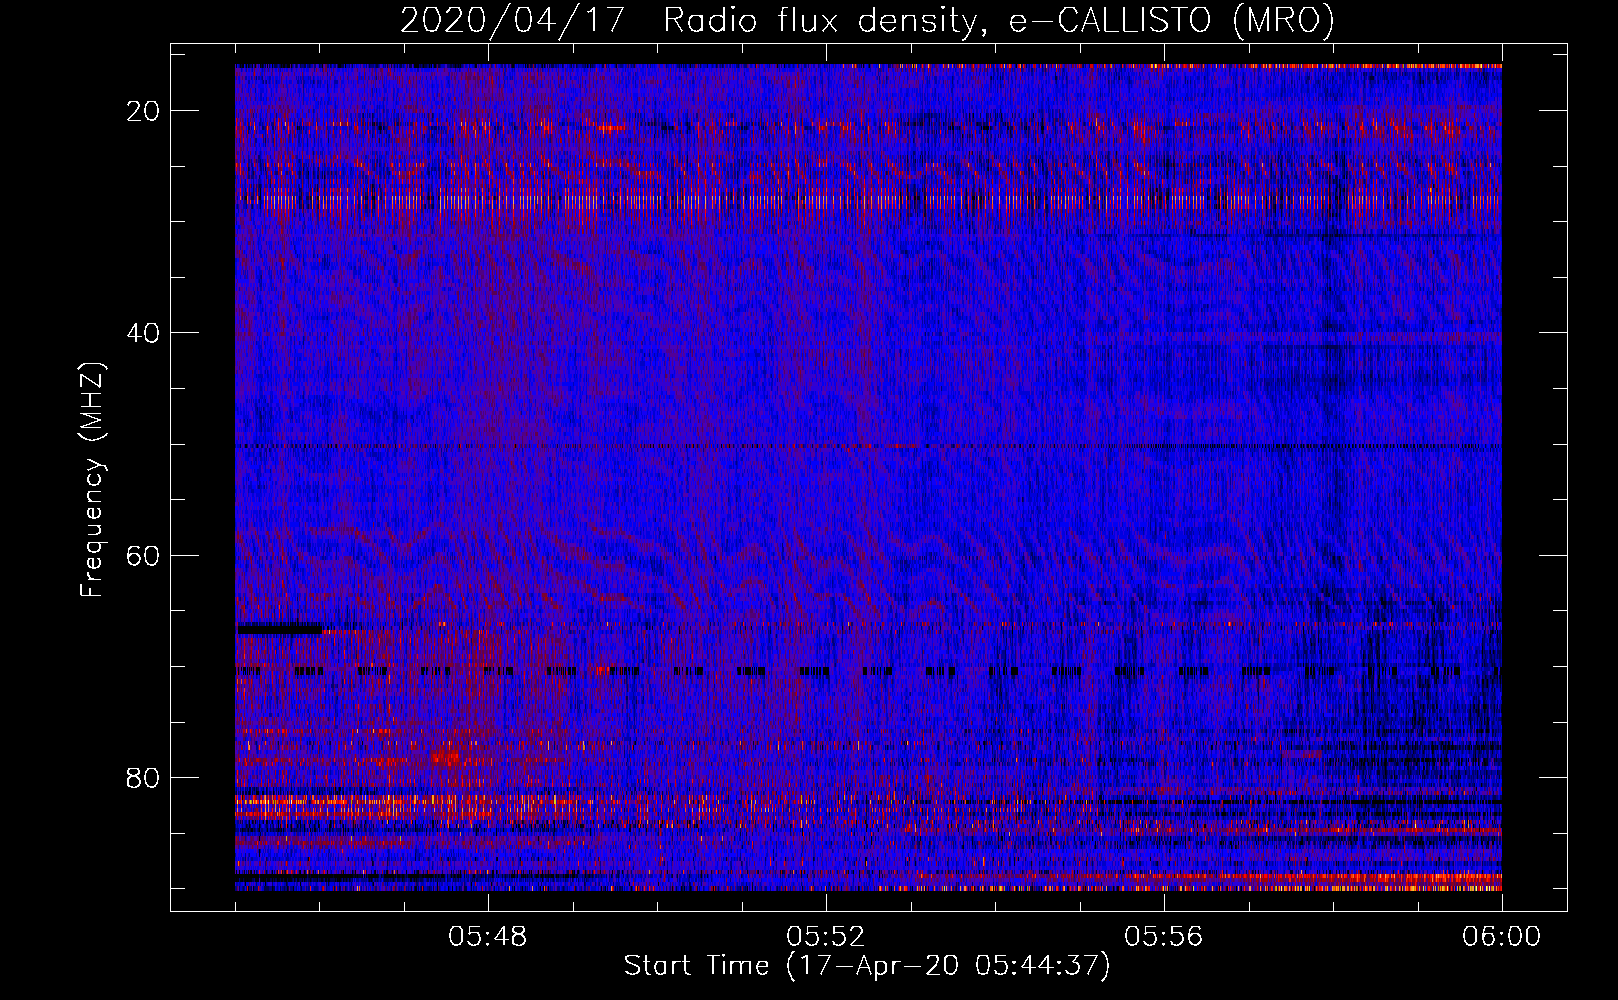
Task: Click the 05:52 time tick label
Action: (826, 937)
